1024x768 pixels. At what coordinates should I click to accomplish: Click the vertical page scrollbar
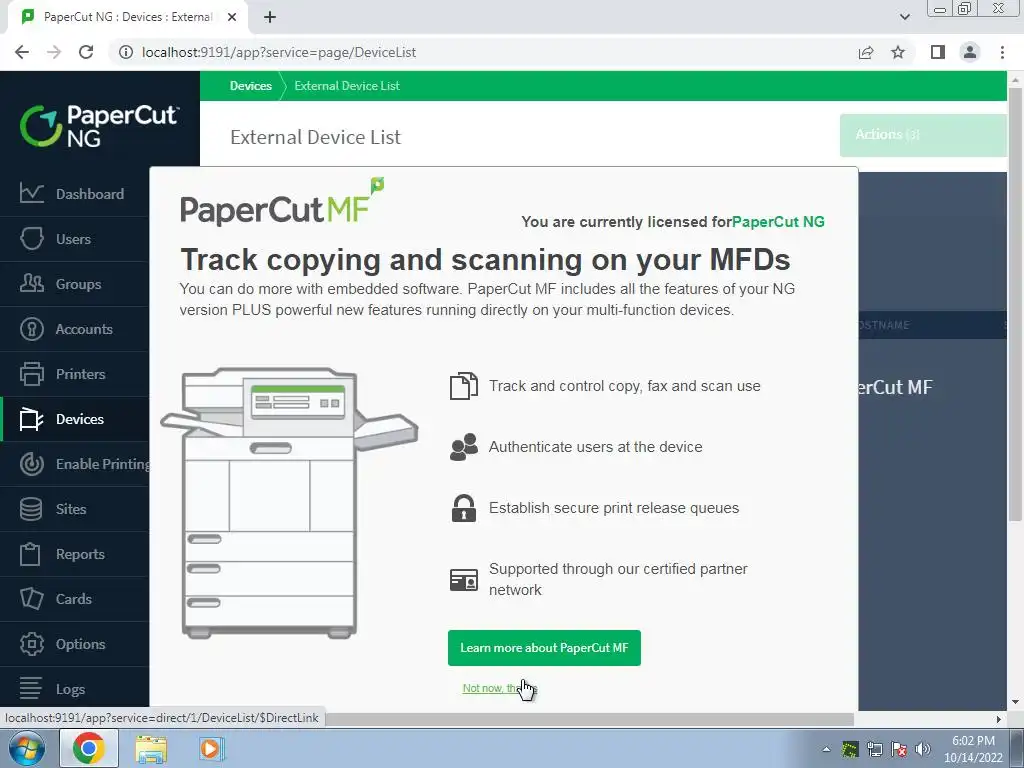[1015, 304]
